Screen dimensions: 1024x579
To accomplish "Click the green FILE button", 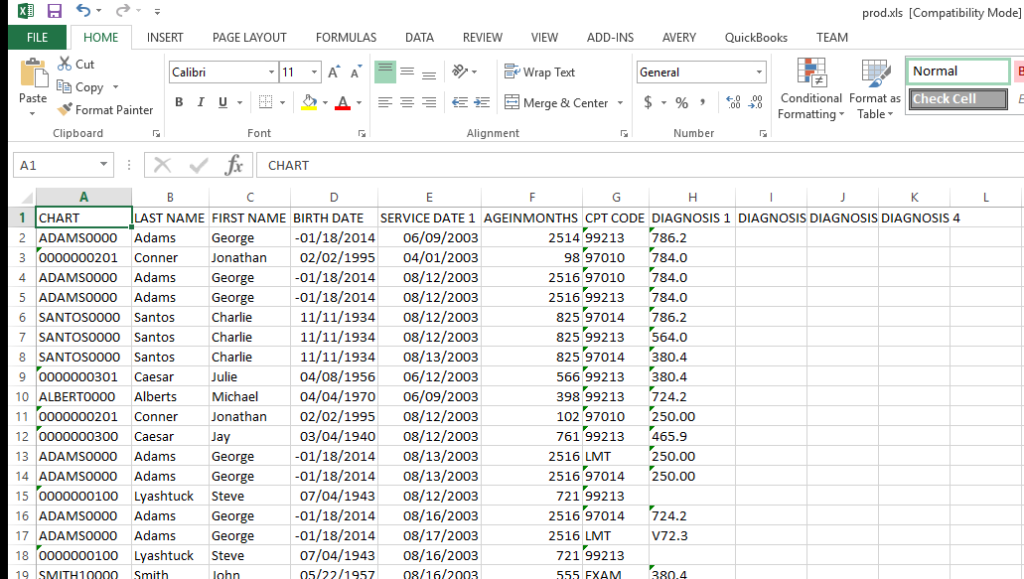I will (37, 38).
